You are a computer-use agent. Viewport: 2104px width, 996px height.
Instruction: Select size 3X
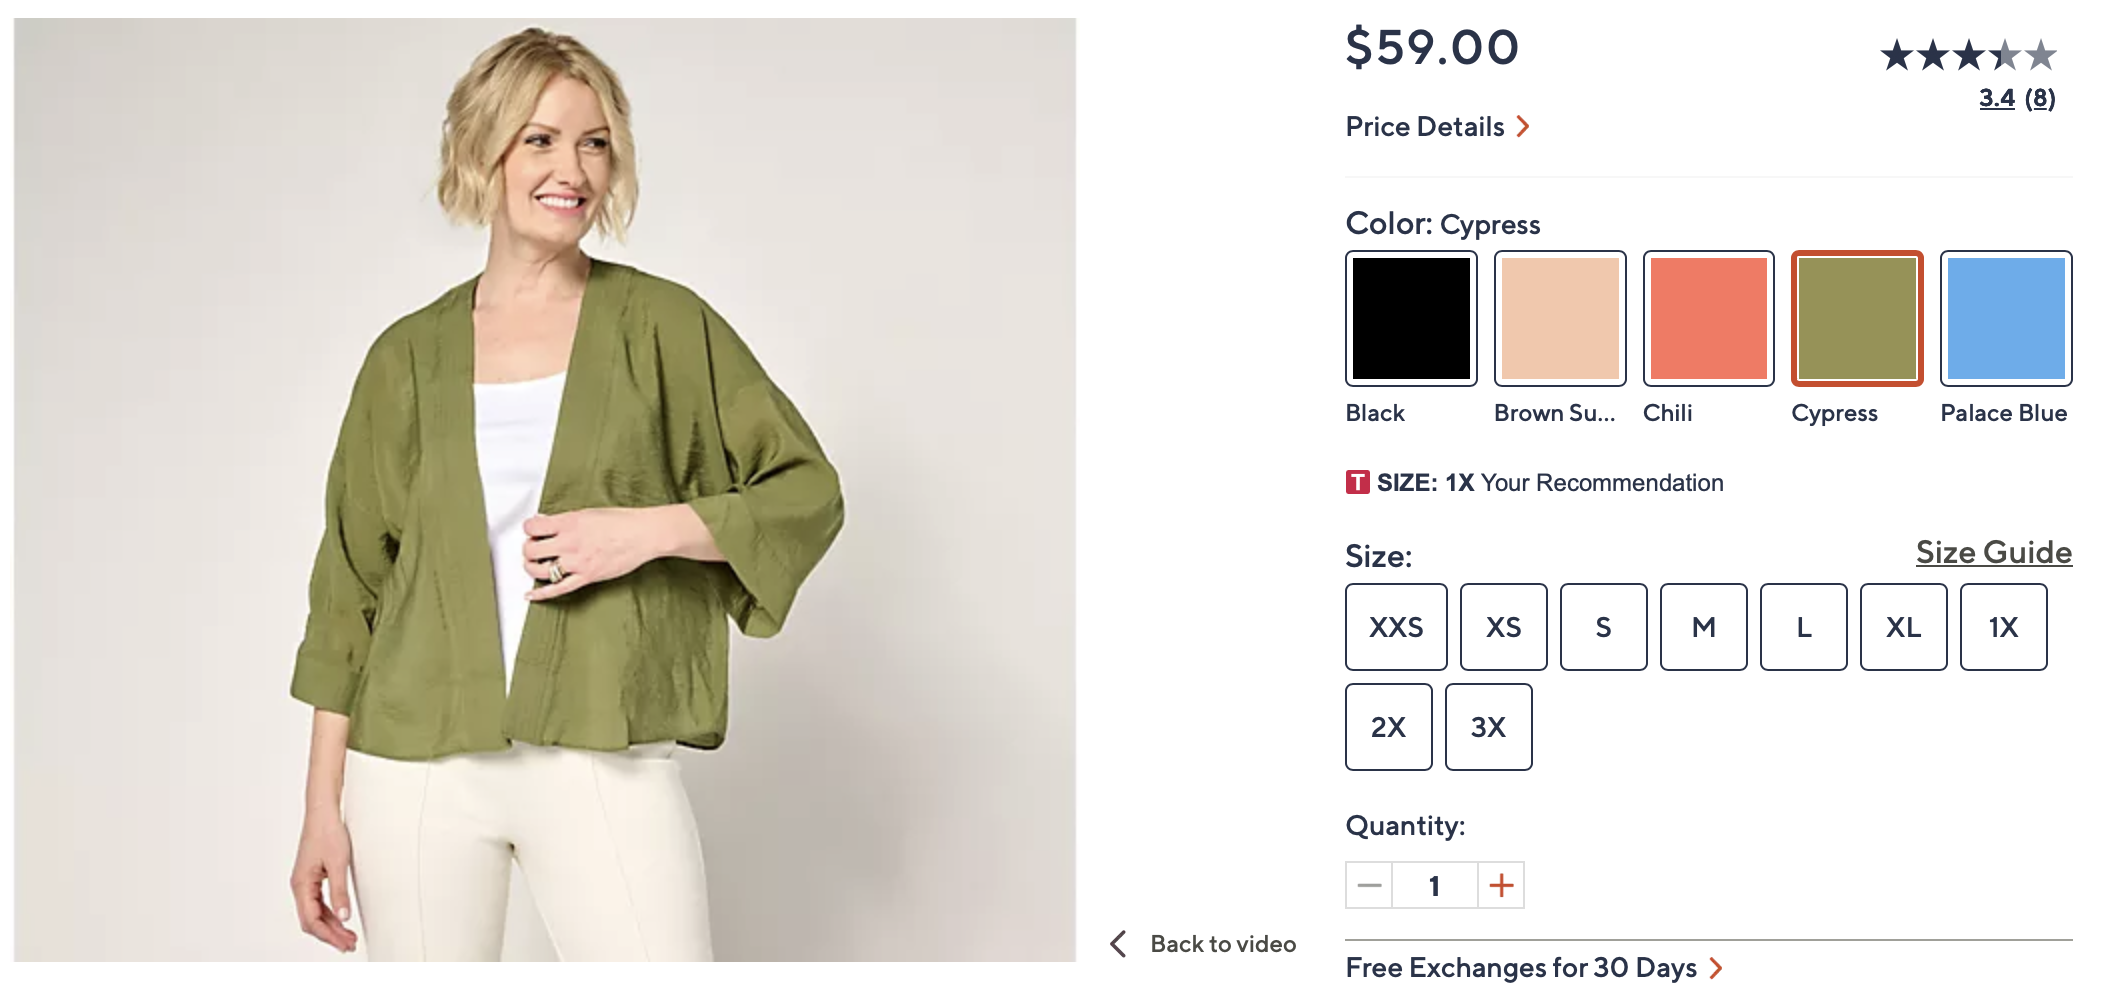(1488, 727)
